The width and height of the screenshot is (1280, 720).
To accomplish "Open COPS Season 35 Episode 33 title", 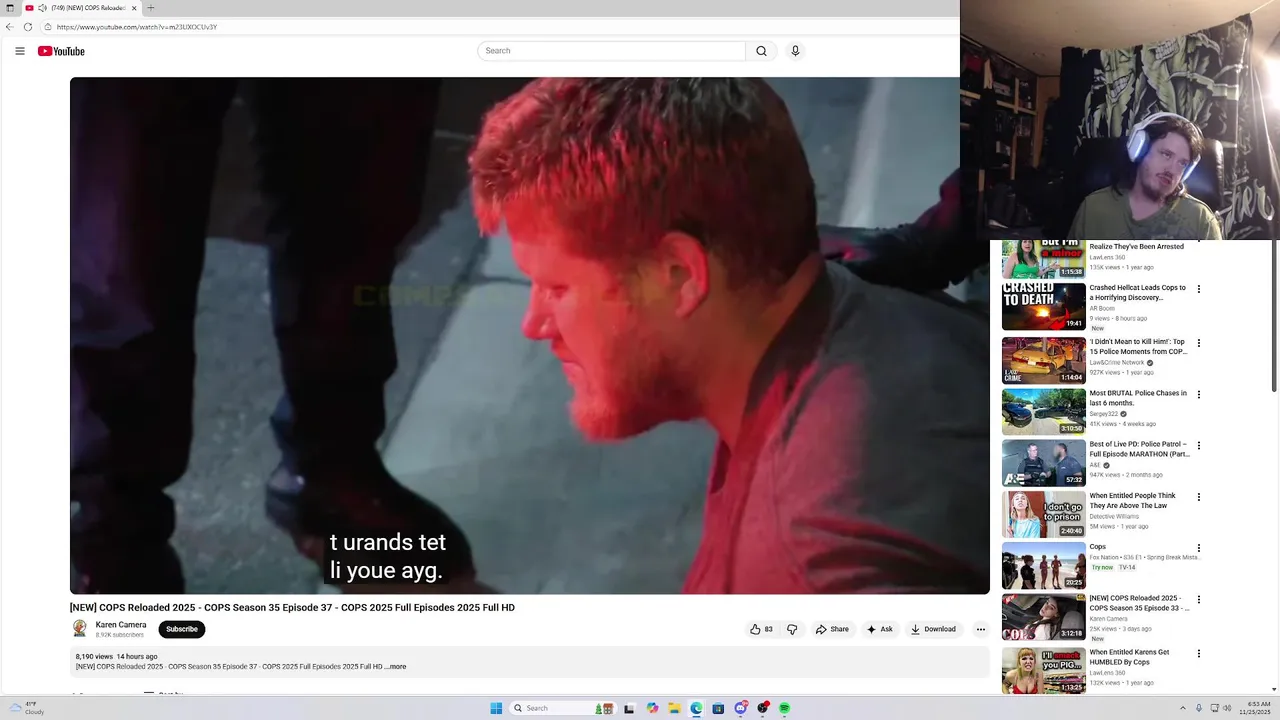I will pos(1139,603).
